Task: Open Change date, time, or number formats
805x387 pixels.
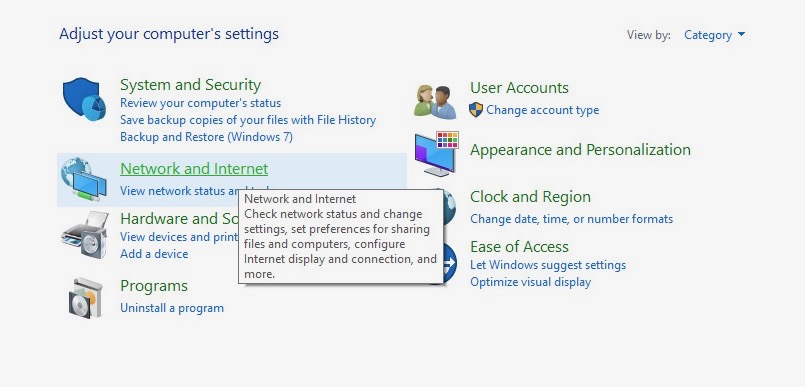Action: [571, 219]
